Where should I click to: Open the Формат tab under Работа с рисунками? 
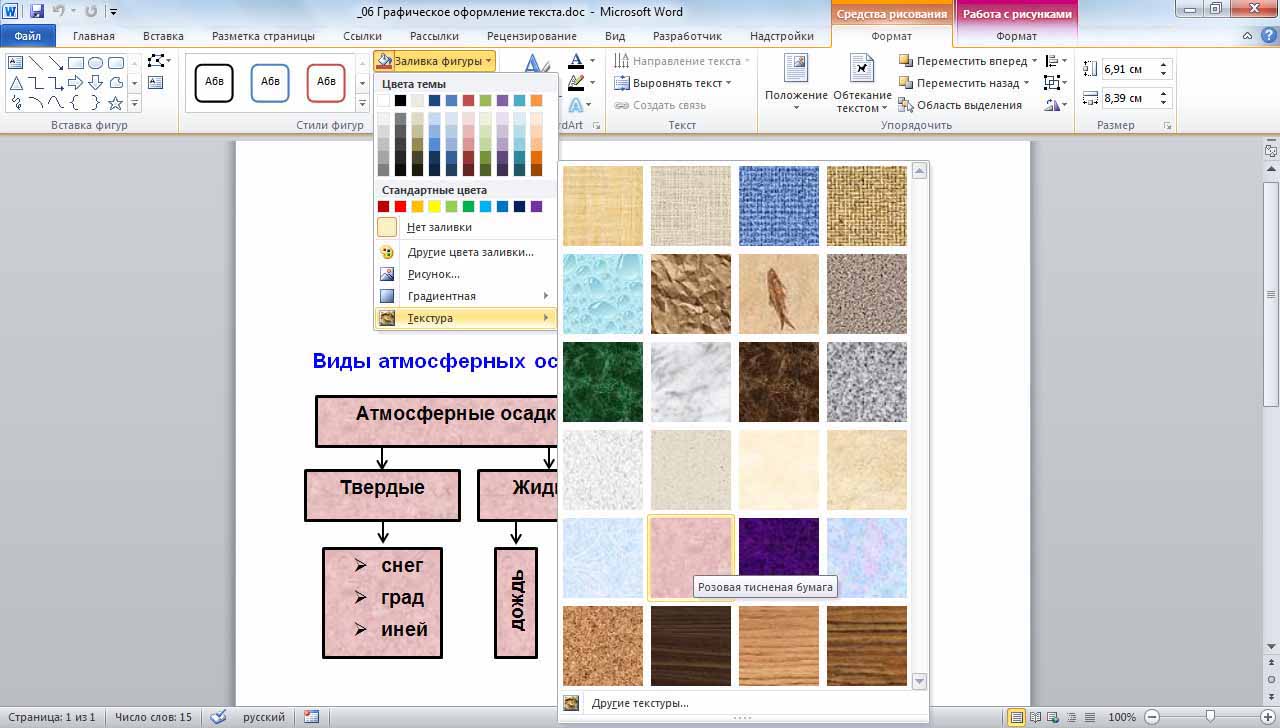click(1016, 36)
